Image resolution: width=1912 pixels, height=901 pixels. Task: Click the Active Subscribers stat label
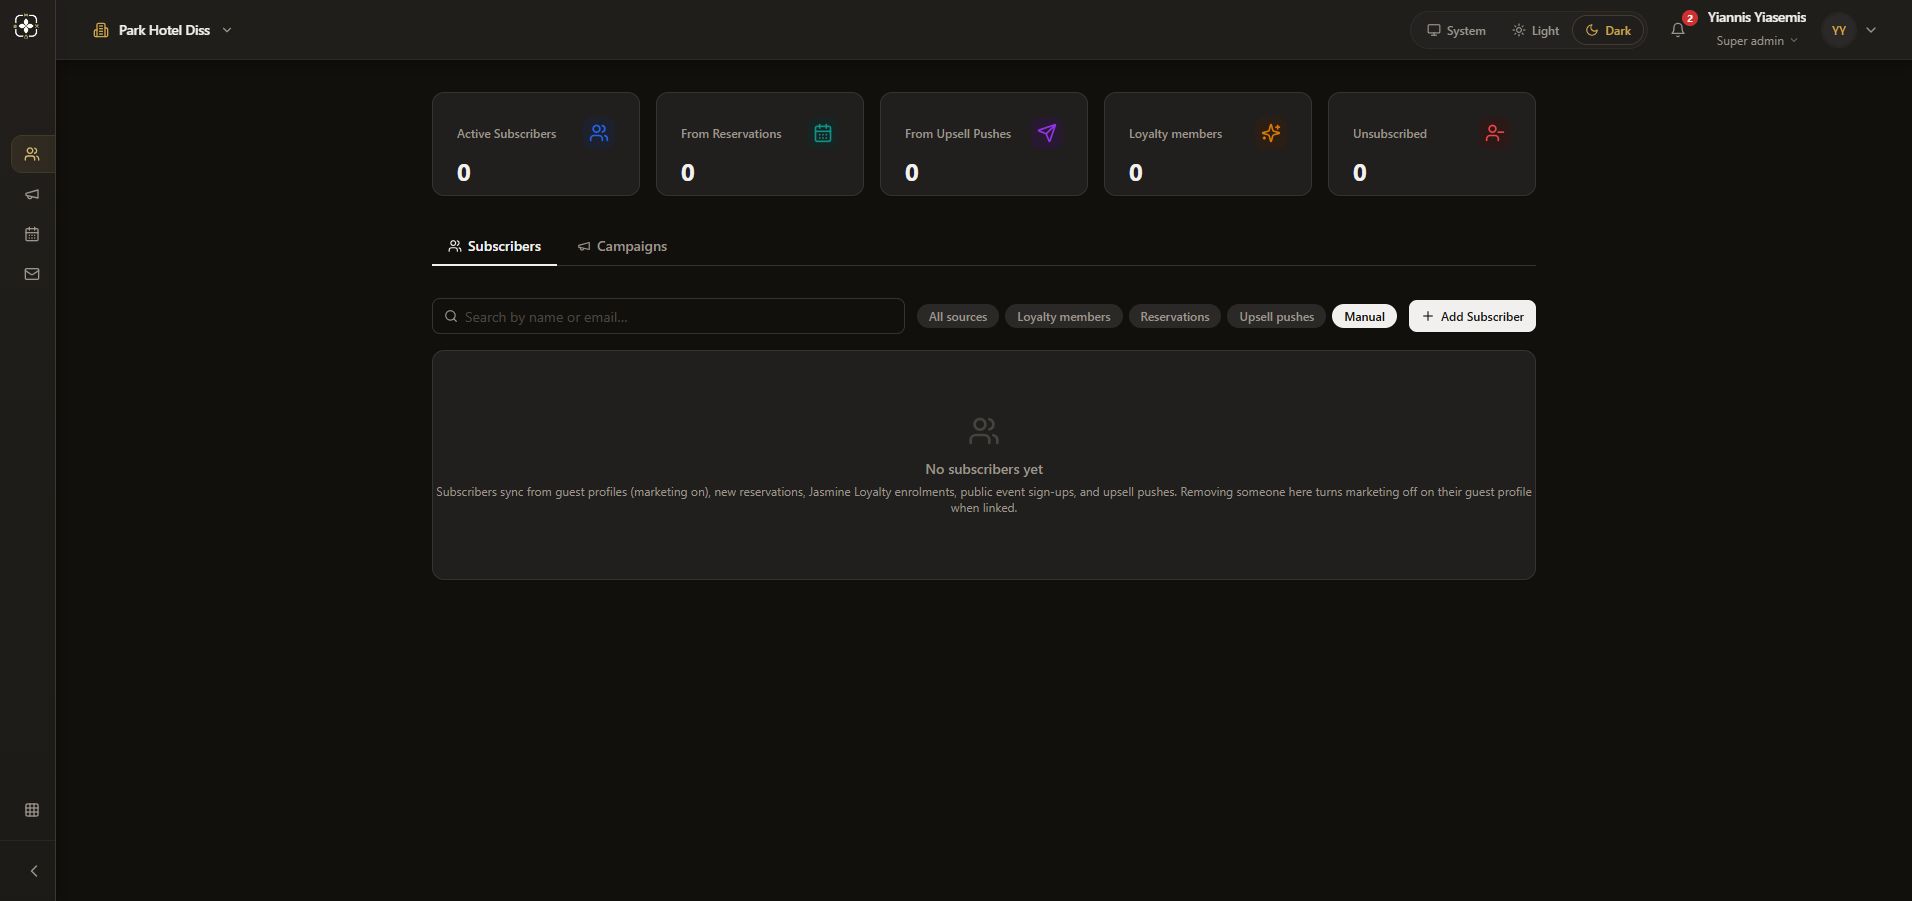(506, 133)
